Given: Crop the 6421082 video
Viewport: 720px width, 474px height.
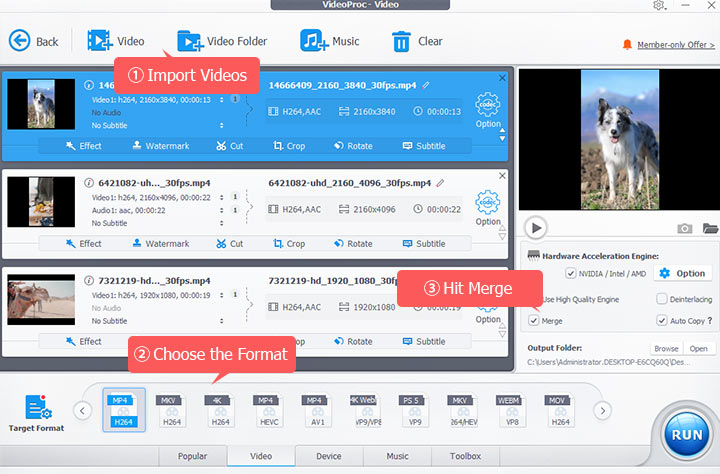Looking at the screenshot, I should pyautogui.click(x=289, y=244).
